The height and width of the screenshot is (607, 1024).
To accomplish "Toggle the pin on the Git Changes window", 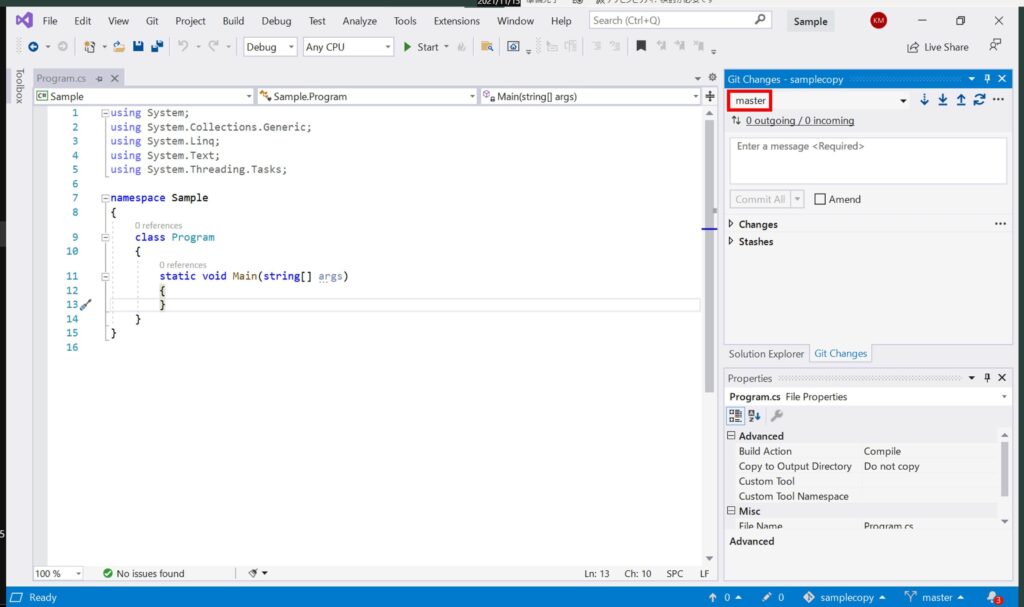I will click(x=986, y=79).
